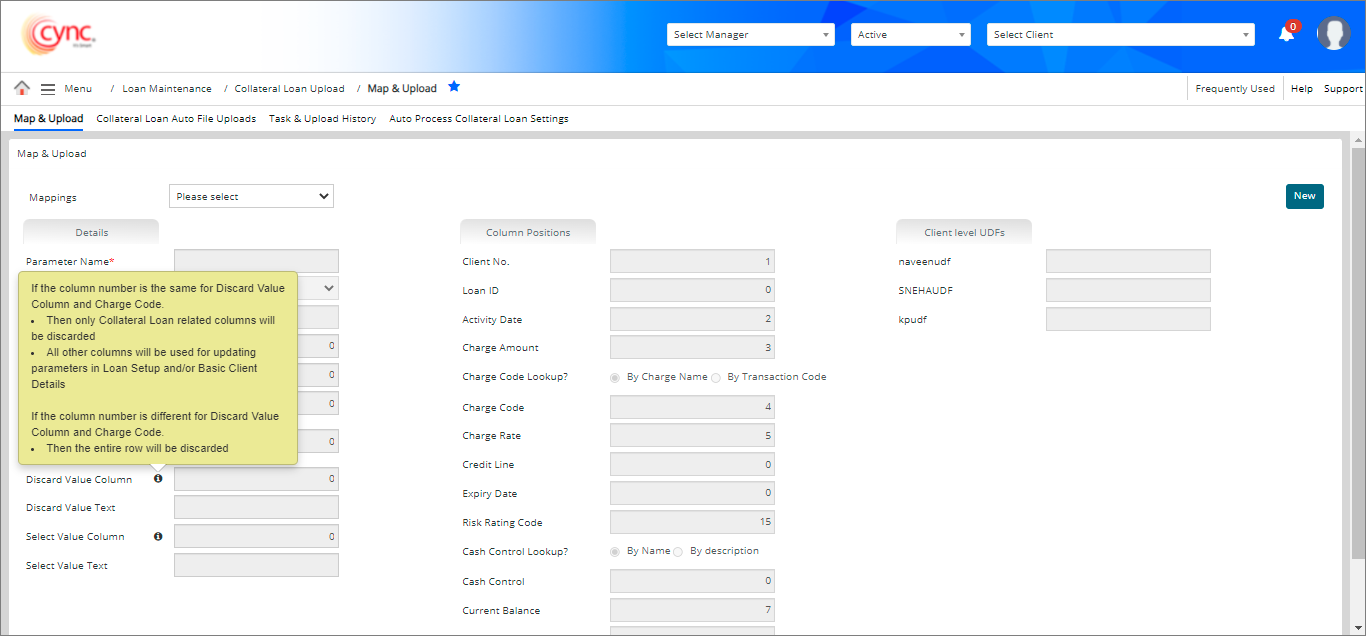Open Collateral Loan Auto File Uploads tab

(x=176, y=119)
